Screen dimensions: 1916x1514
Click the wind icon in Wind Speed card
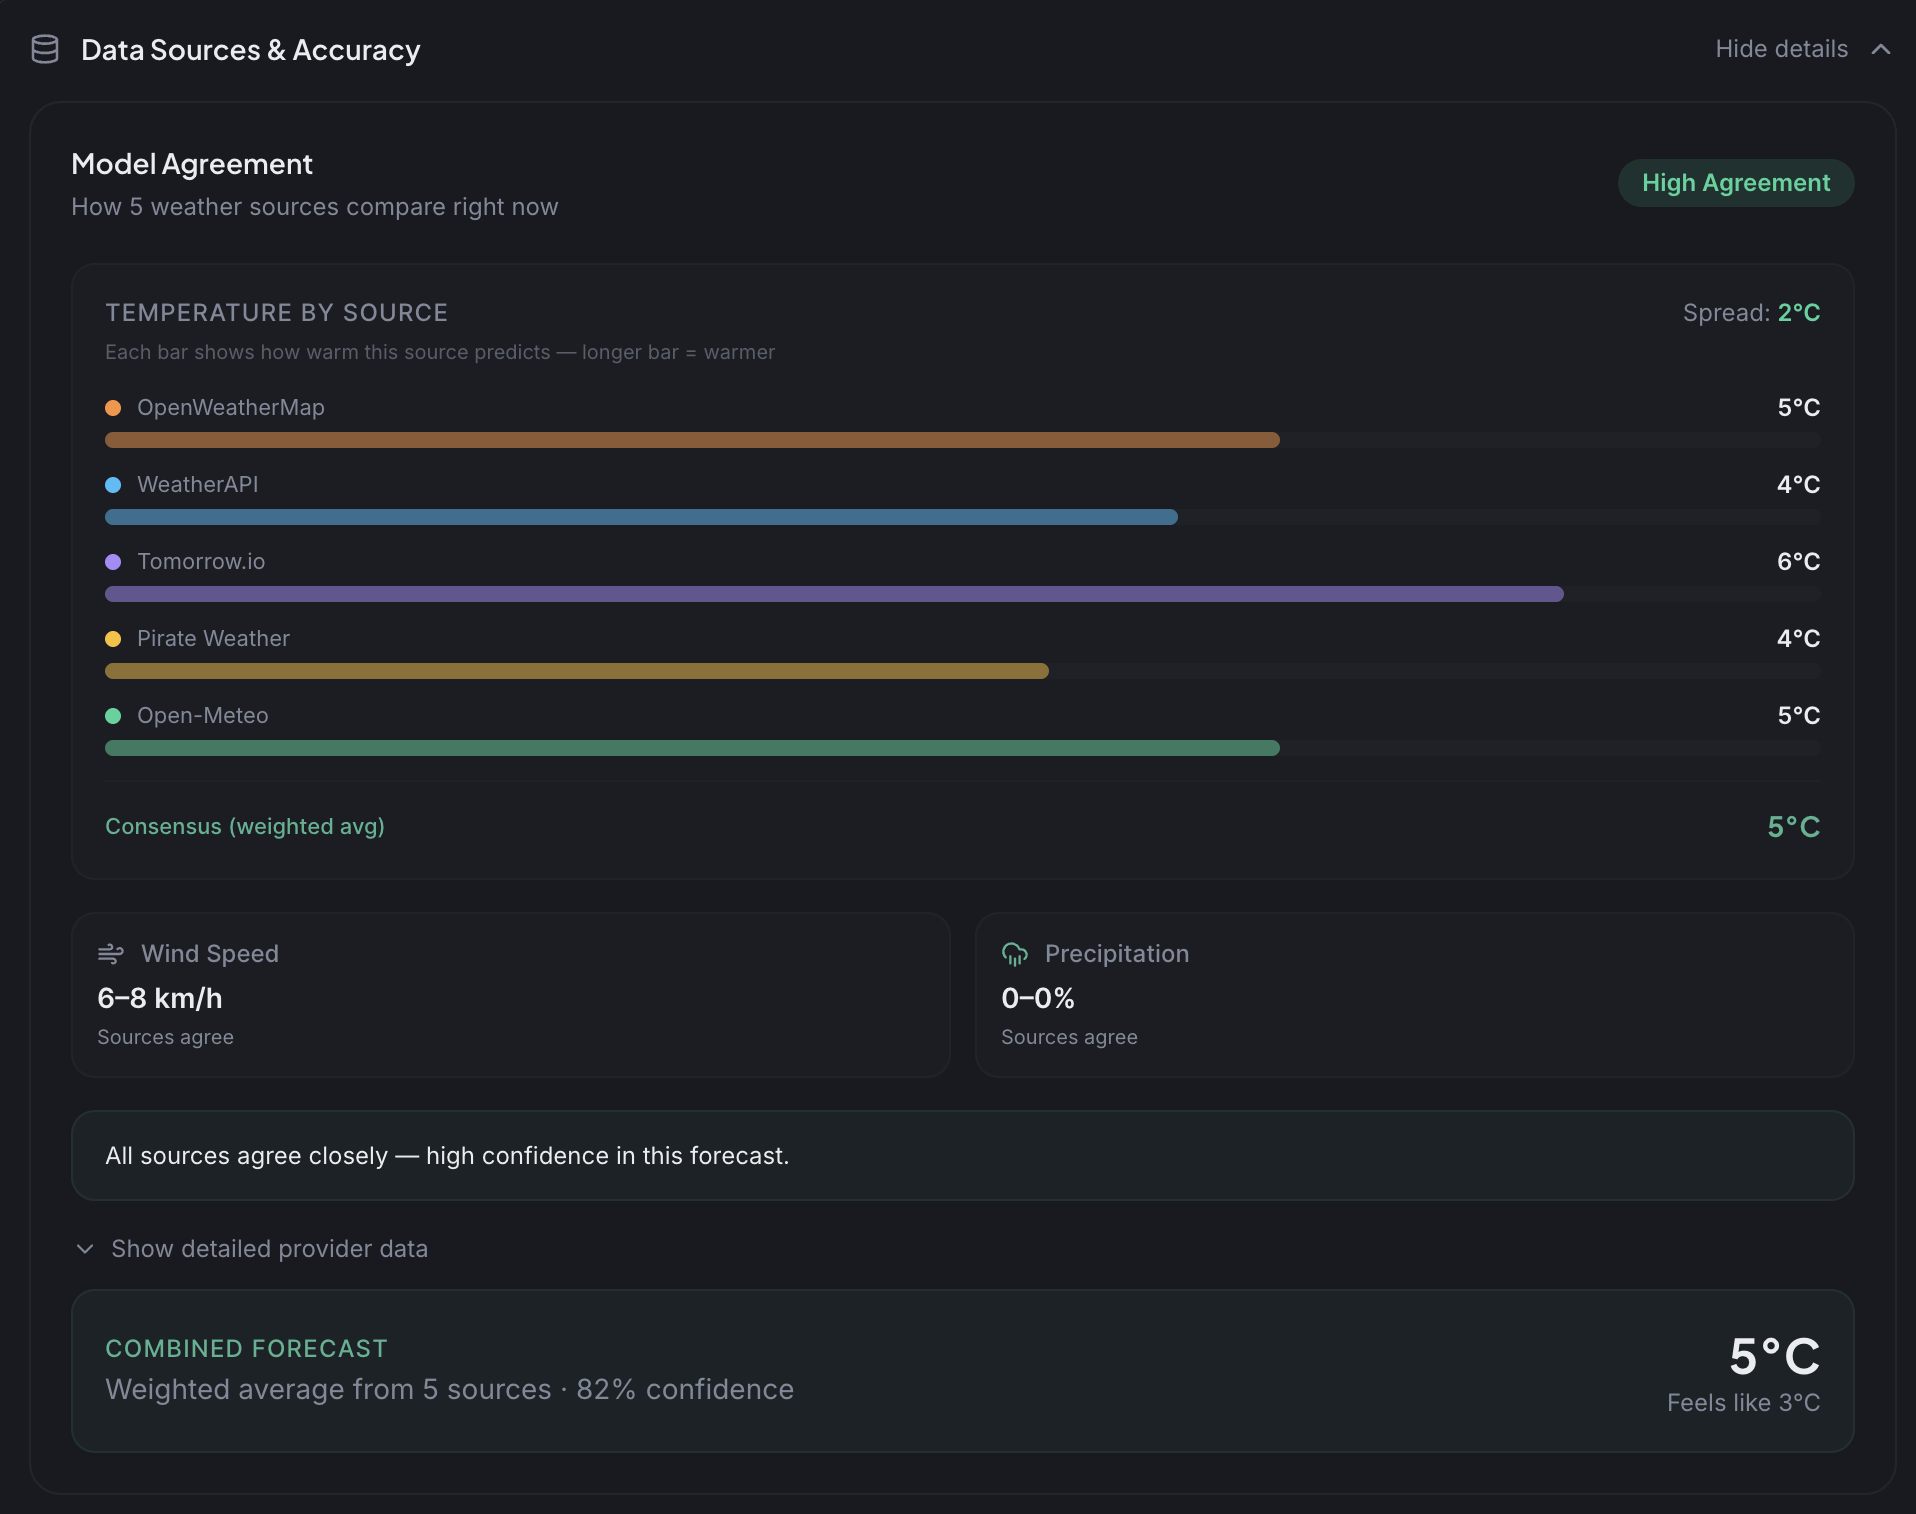[110, 954]
